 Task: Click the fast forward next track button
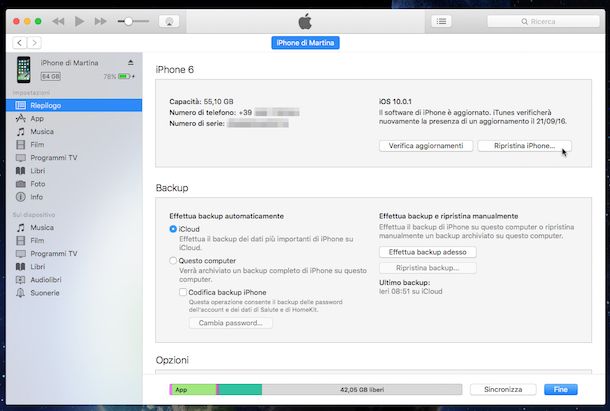pos(100,21)
